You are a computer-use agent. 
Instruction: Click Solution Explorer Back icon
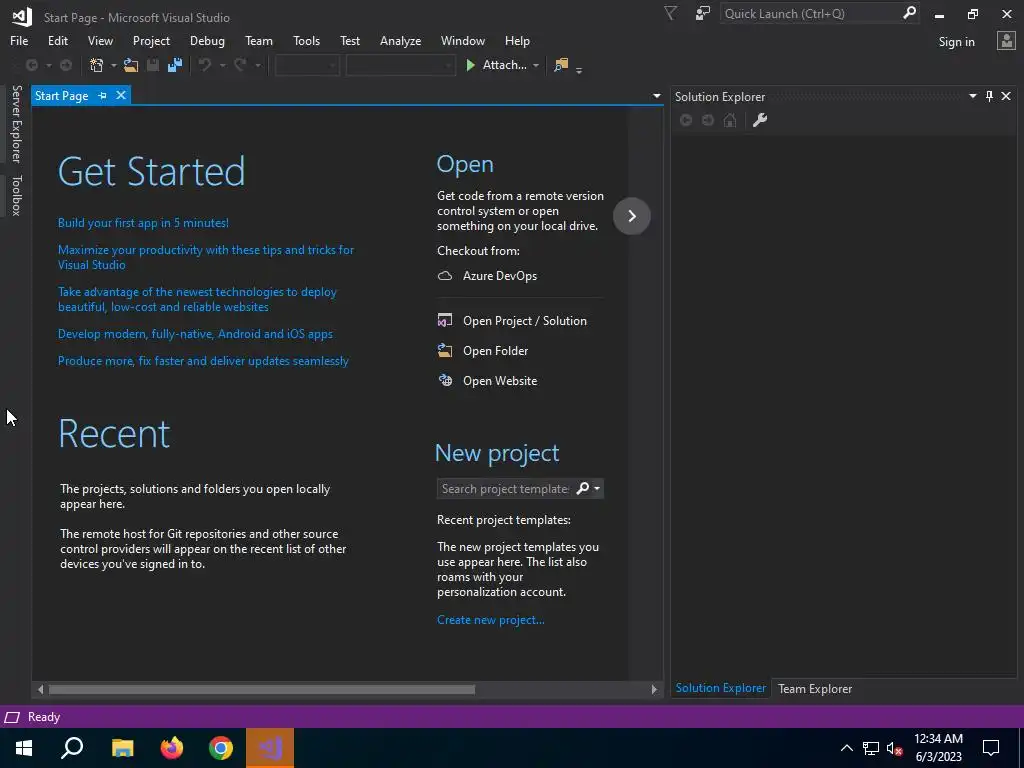[686, 120]
